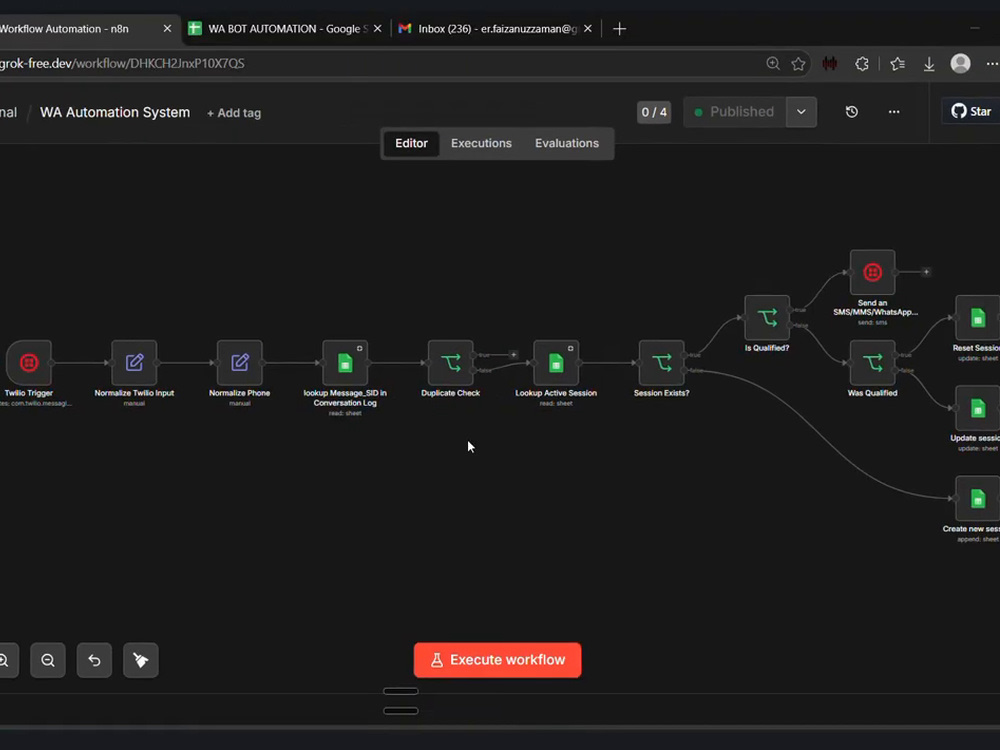Screen dimensions: 1000x750
Task: Close the Gmail Inbox tab
Action: pyautogui.click(x=588, y=29)
